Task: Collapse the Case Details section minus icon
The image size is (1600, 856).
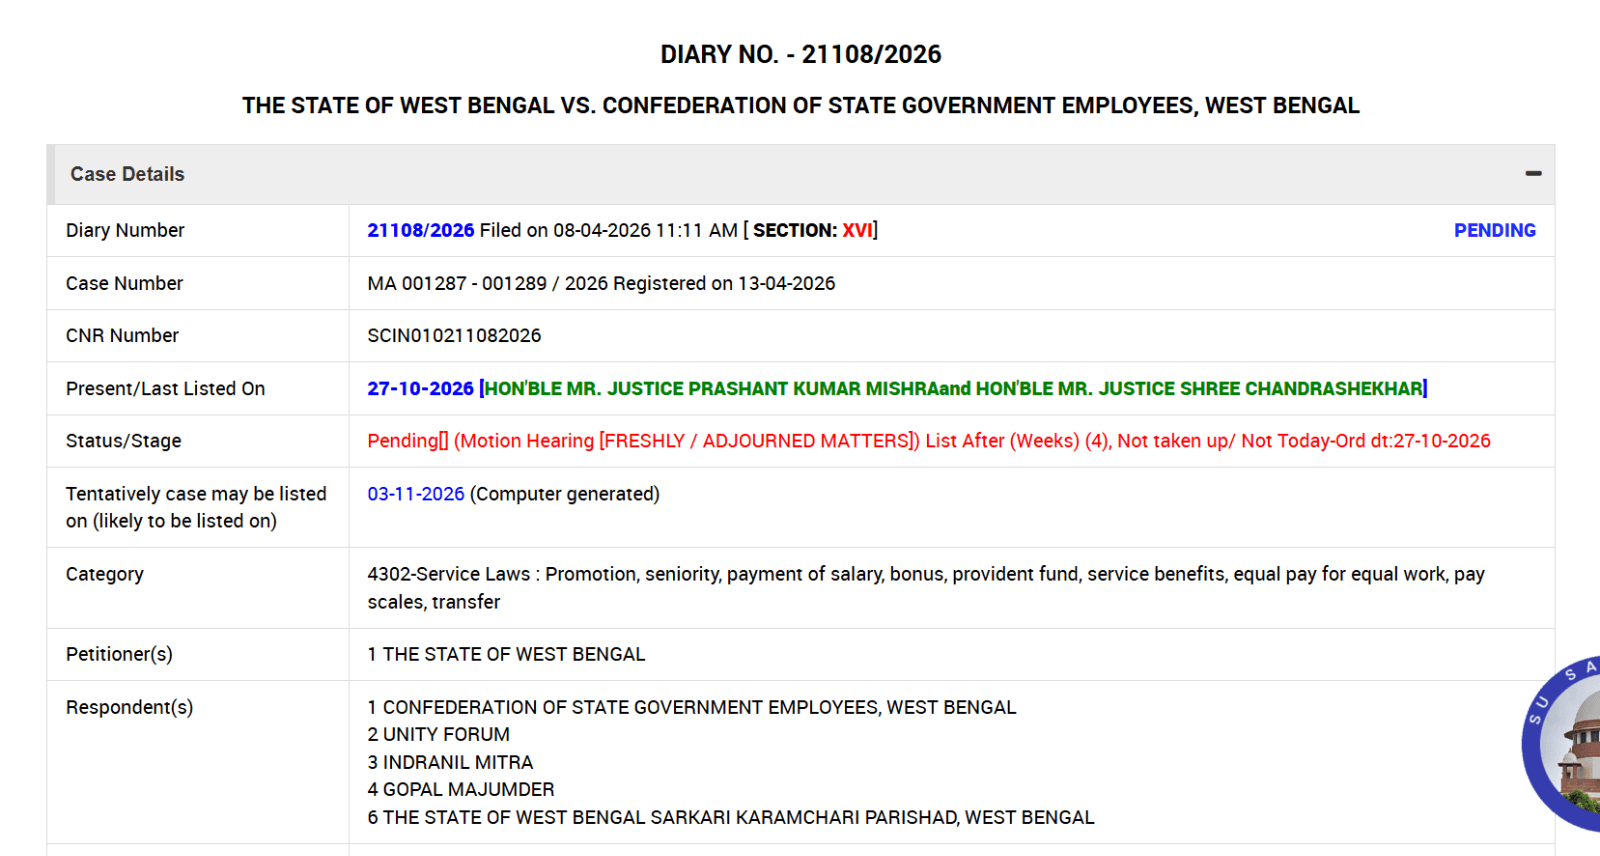Action: [1533, 174]
